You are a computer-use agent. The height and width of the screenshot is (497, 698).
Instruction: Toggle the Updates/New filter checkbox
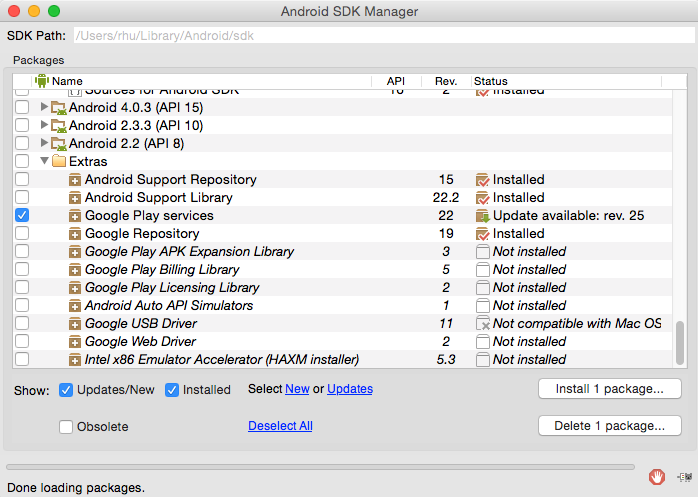click(x=66, y=390)
